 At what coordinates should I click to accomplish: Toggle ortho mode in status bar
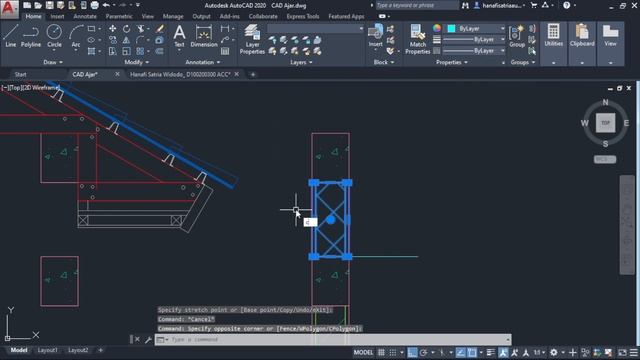(412, 352)
